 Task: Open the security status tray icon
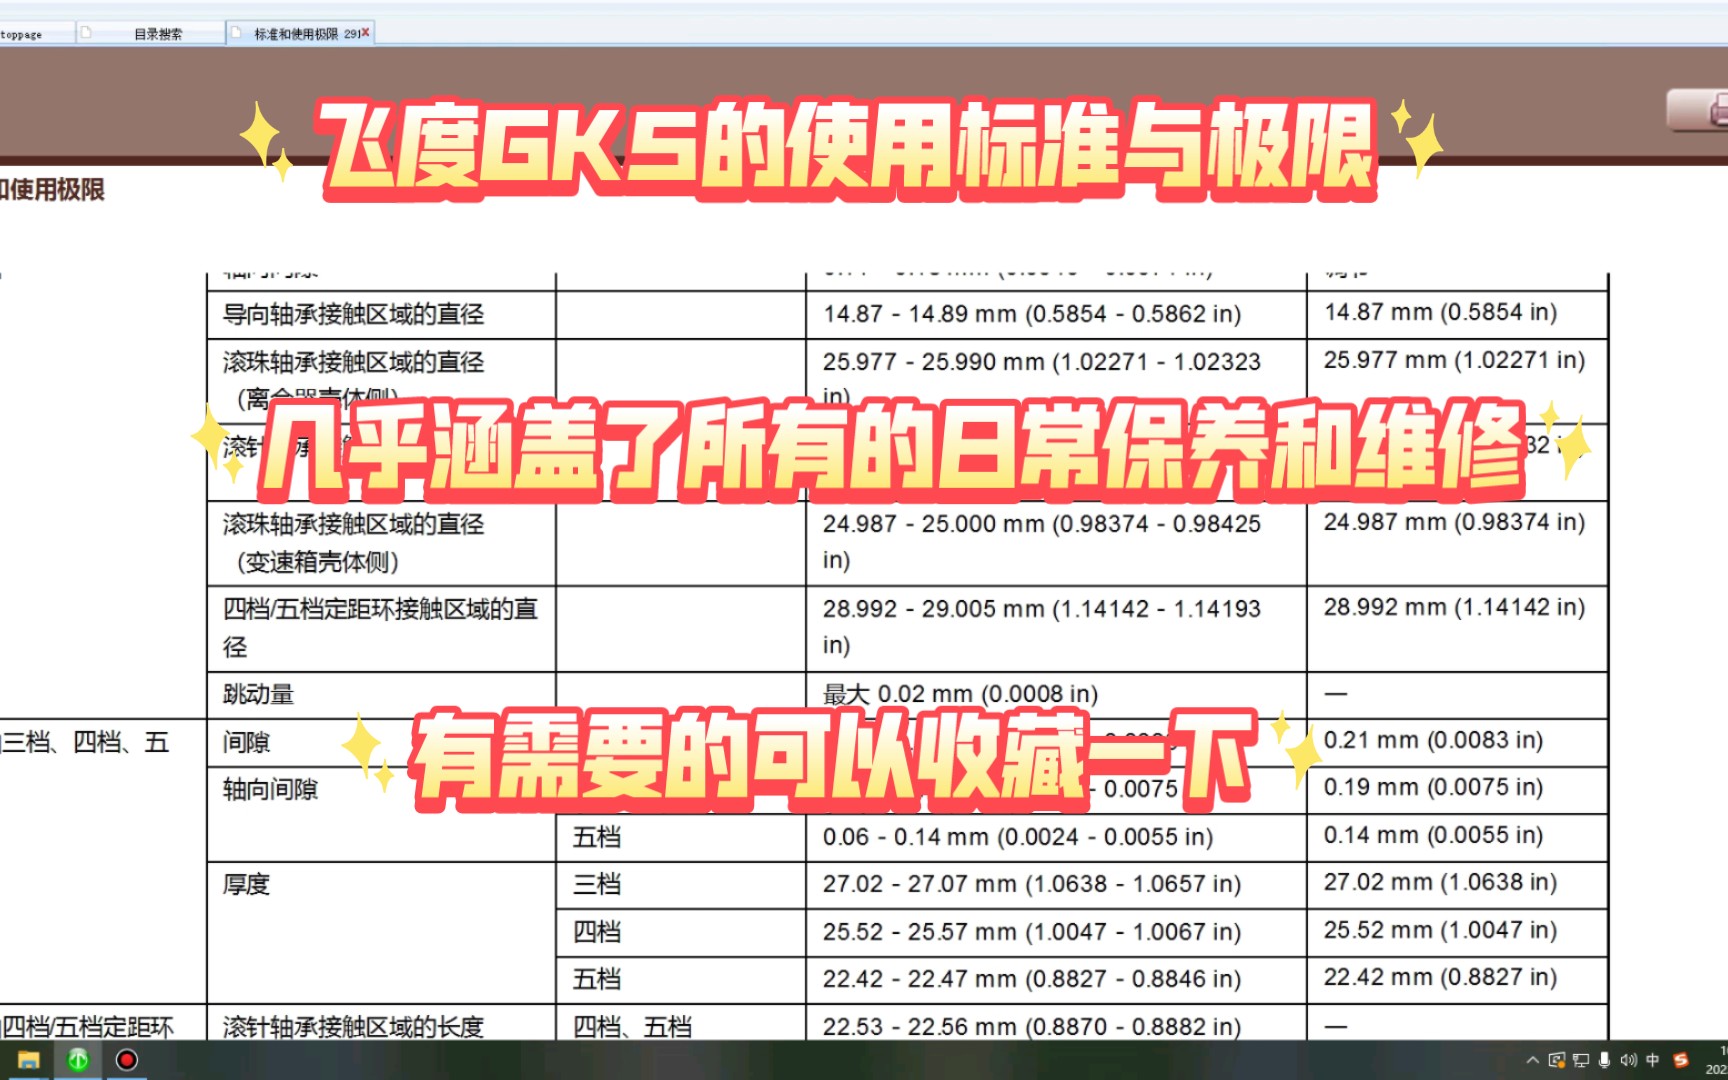coord(1557,1060)
